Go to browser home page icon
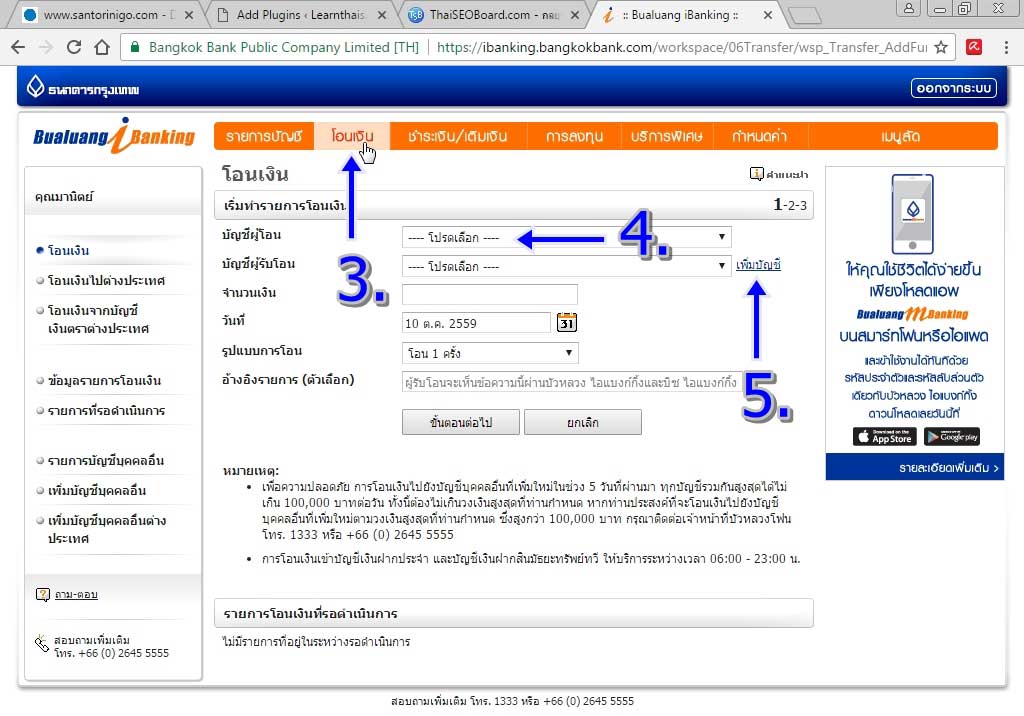1024x716 pixels. click(x=102, y=47)
